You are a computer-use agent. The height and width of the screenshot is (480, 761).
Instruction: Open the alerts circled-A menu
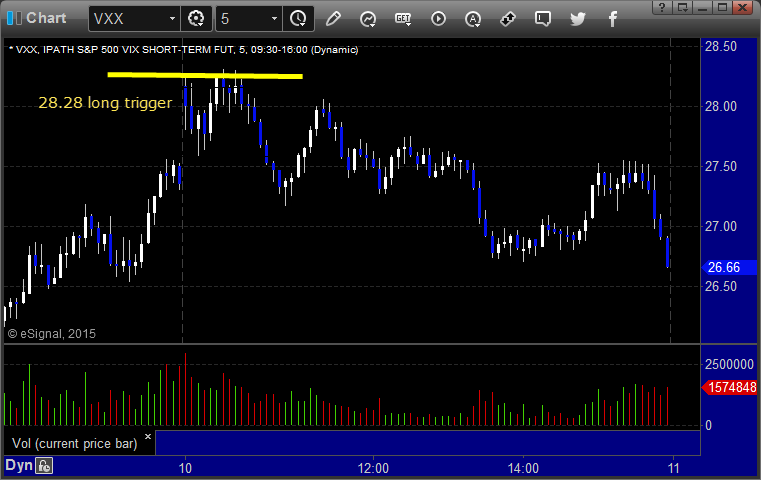(x=473, y=19)
